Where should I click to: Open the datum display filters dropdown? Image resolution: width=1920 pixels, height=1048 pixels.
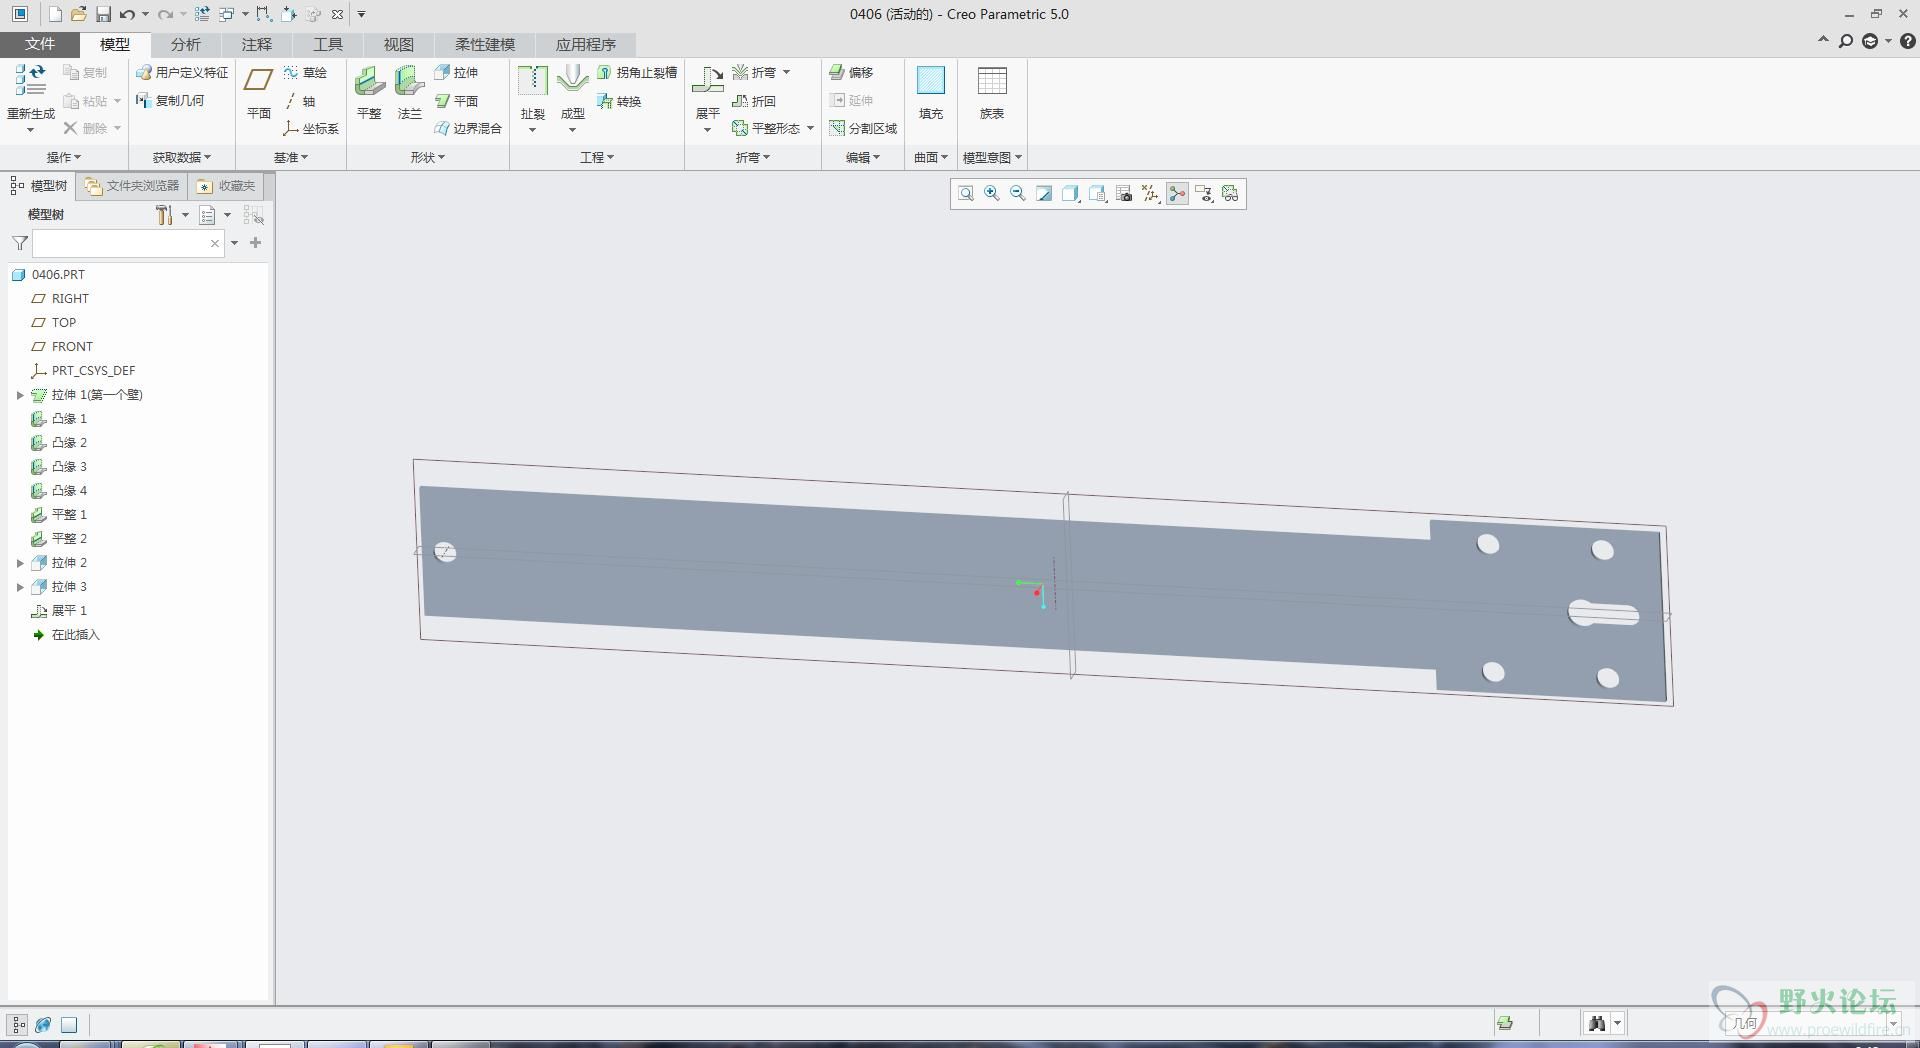[1151, 194]
